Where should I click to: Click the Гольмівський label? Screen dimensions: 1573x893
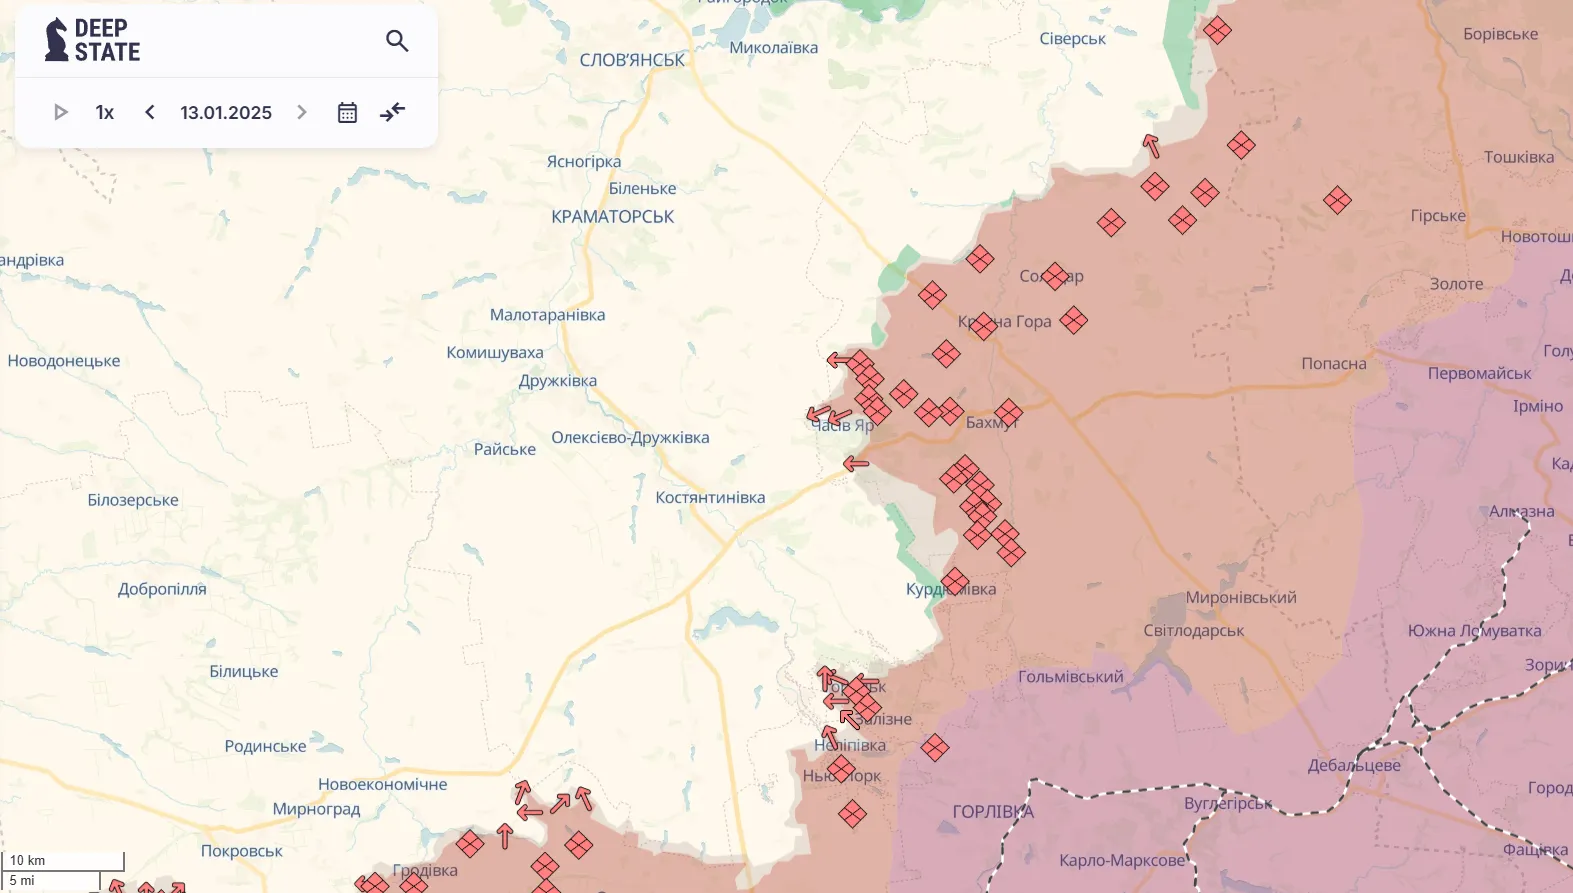1071,677
